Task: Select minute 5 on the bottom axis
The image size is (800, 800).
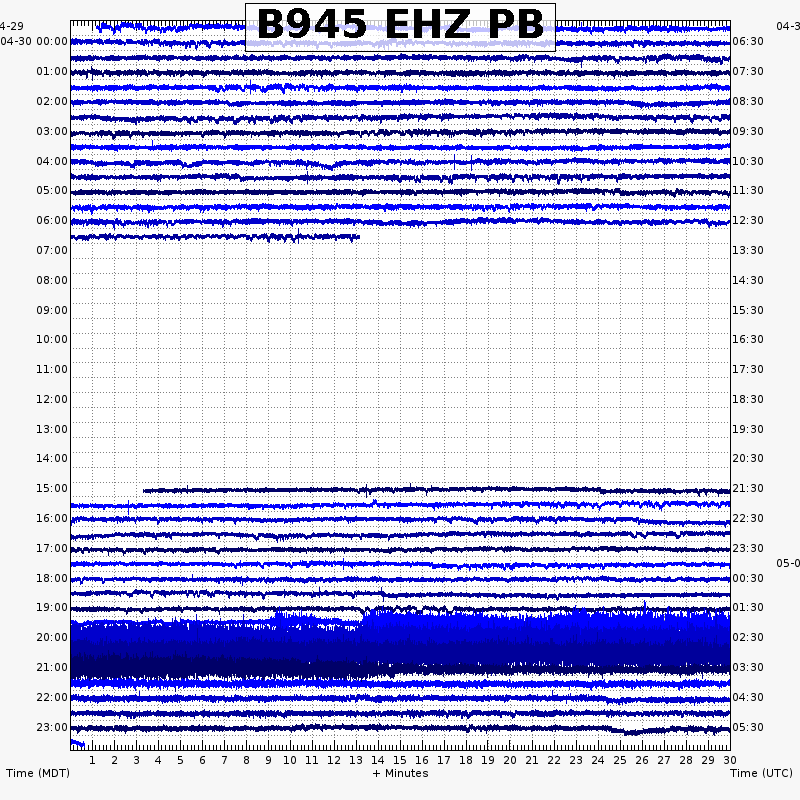Action: click(180, 760)
